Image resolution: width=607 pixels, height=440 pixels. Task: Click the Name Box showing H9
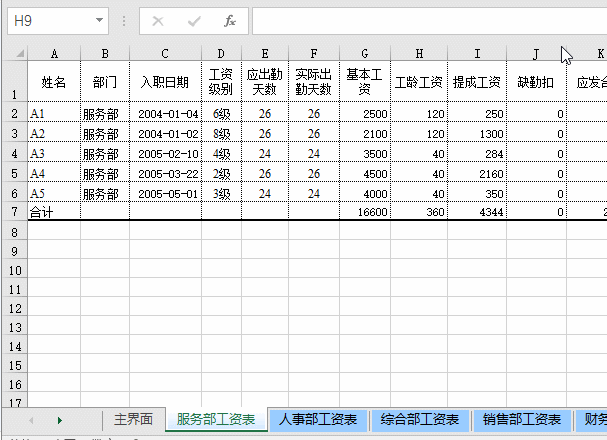click(x=50, y=20)
